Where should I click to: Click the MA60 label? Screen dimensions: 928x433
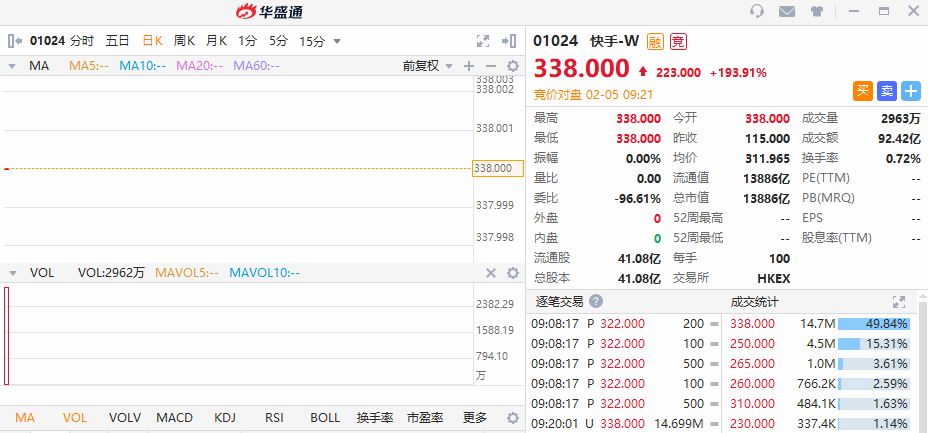click(x=256, y=66)
